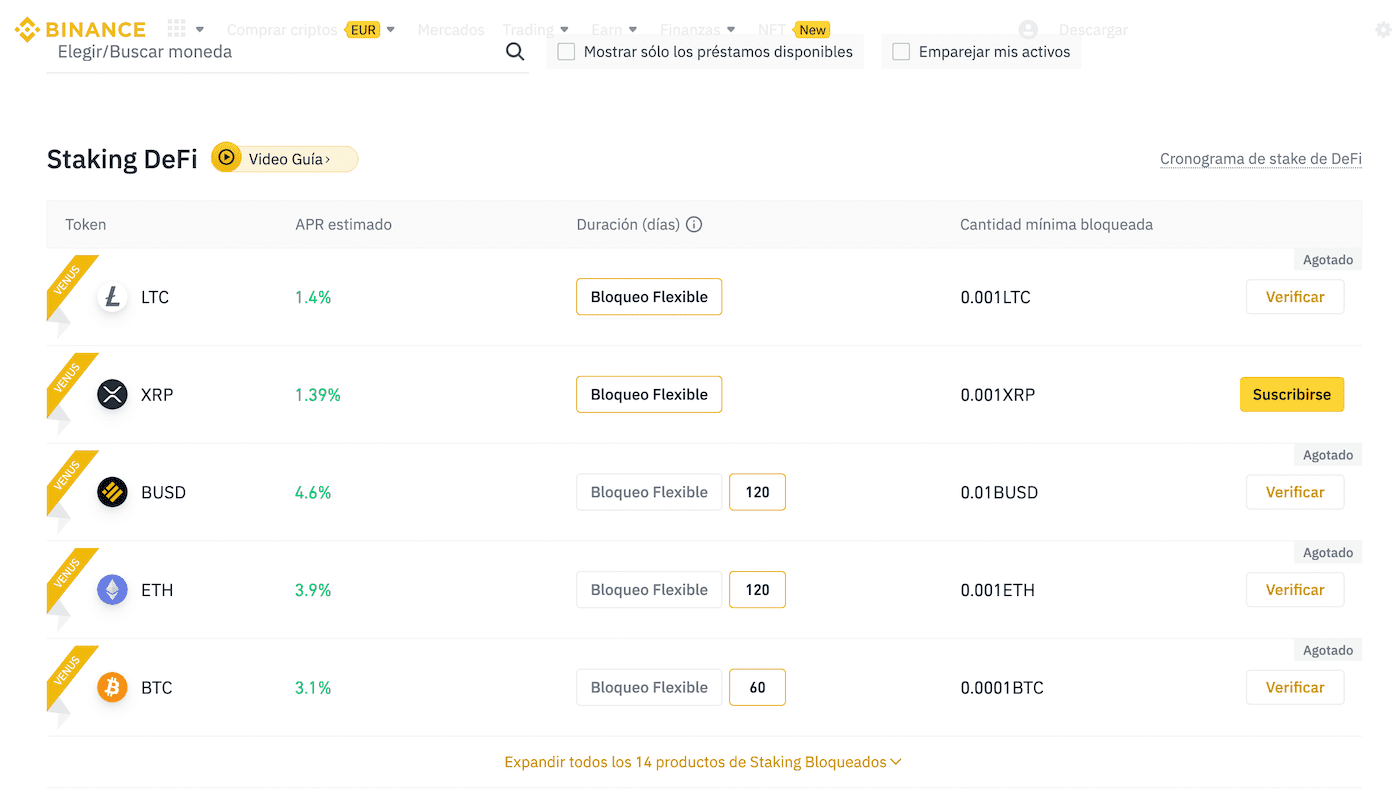The width and height of the screenshot is (1400, 792).
Task: Select Bloqueo Flexible for BUSD
Action: [649, 492]
